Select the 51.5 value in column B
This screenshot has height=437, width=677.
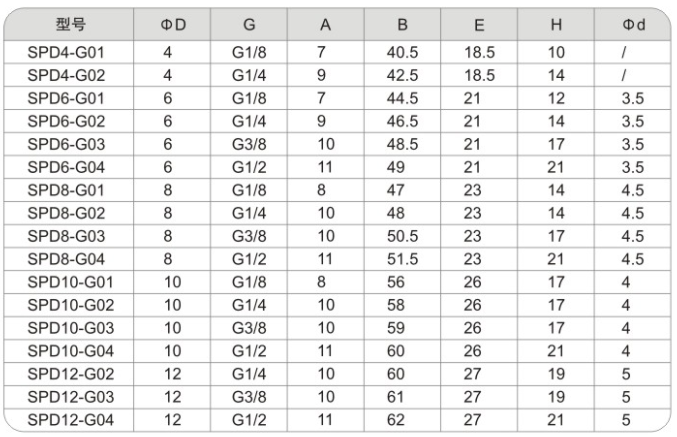[402, 259]
